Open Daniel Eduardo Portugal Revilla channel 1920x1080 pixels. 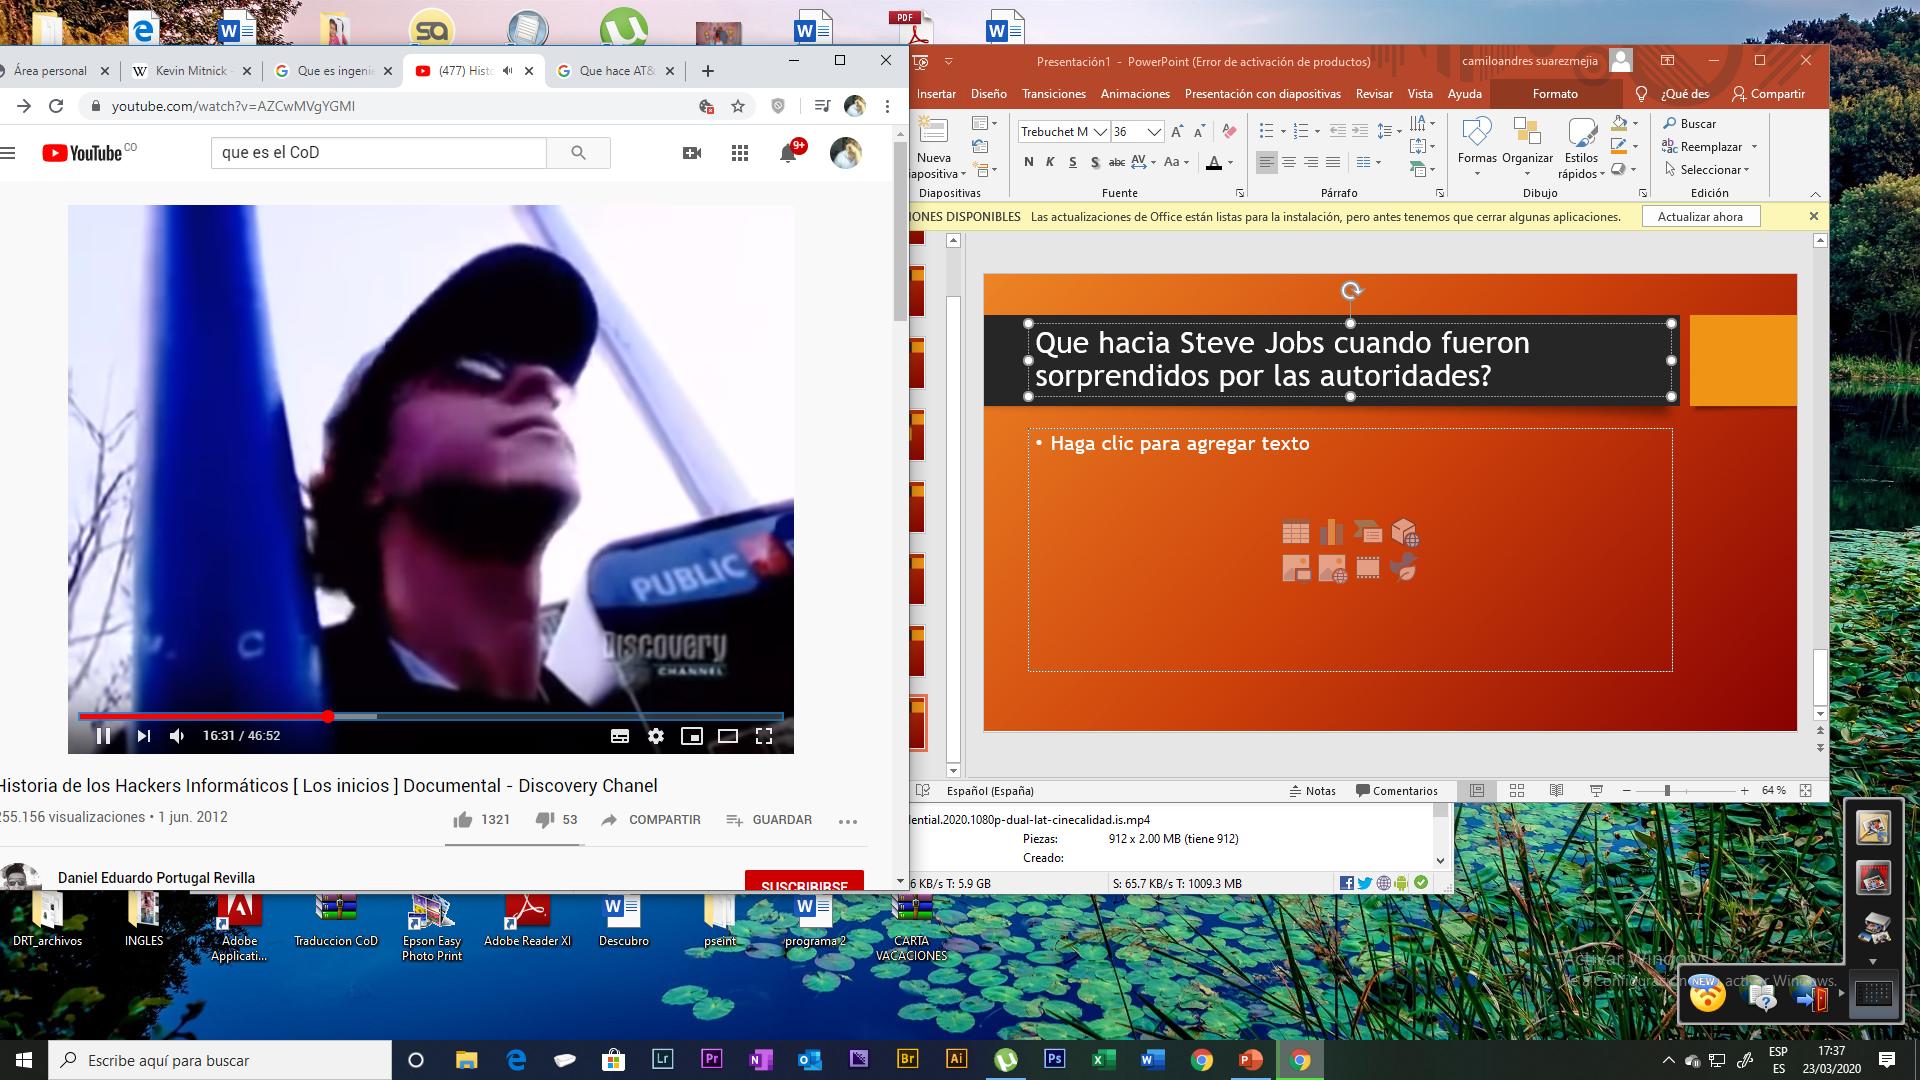click(156, 878)
